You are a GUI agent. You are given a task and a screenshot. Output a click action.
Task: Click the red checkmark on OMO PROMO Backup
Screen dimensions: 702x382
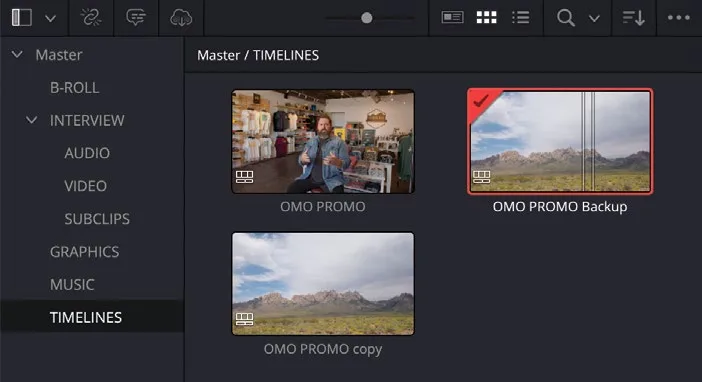[x=480, y=101]
